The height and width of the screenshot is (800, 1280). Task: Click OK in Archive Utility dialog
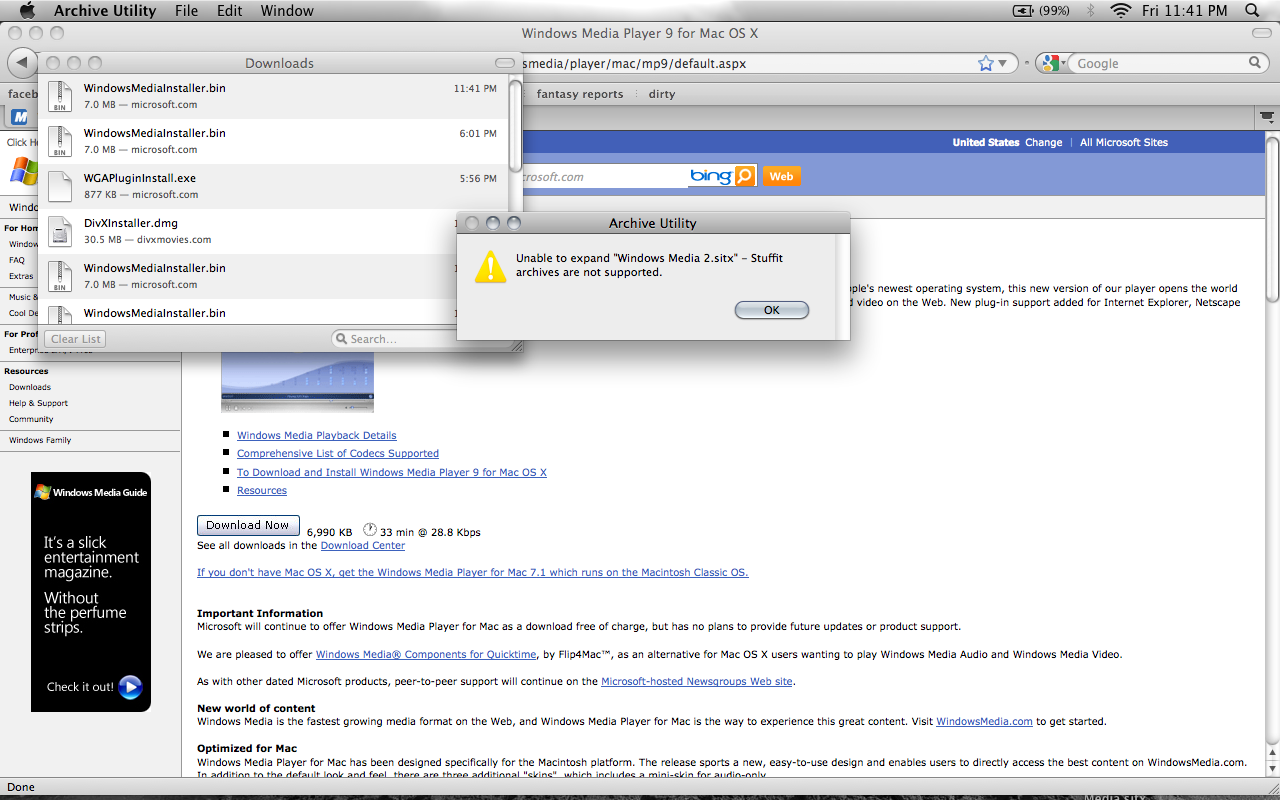(x=771, y=310)
